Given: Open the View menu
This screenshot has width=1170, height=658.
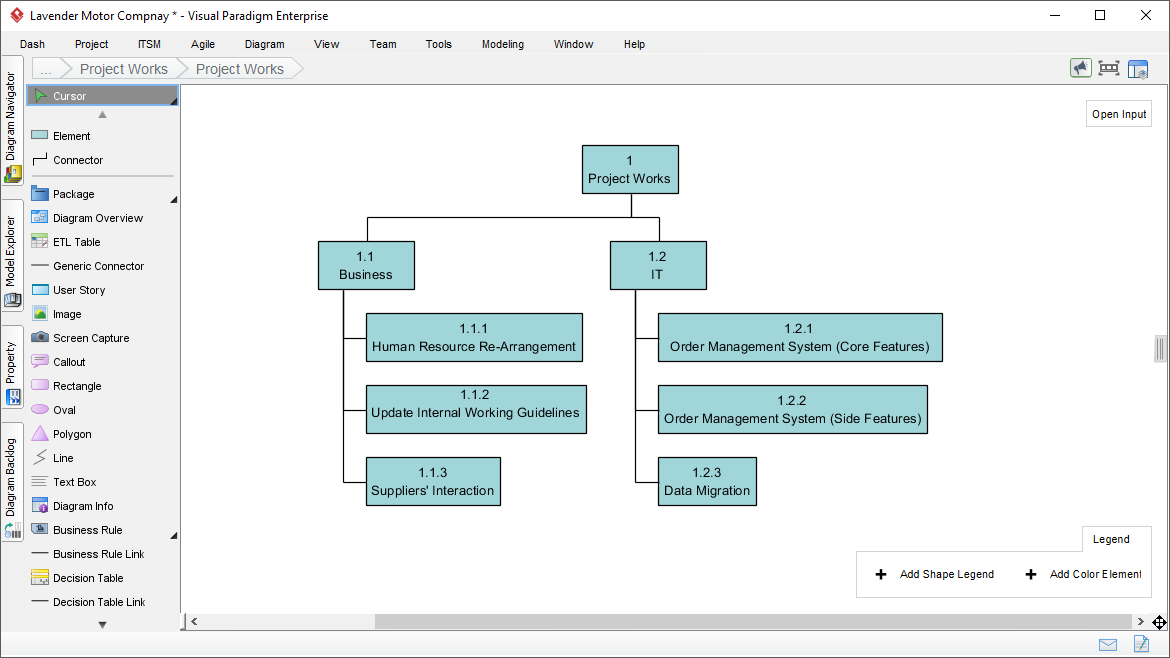Looking at the screenshot, I should [x=326, y=44].
